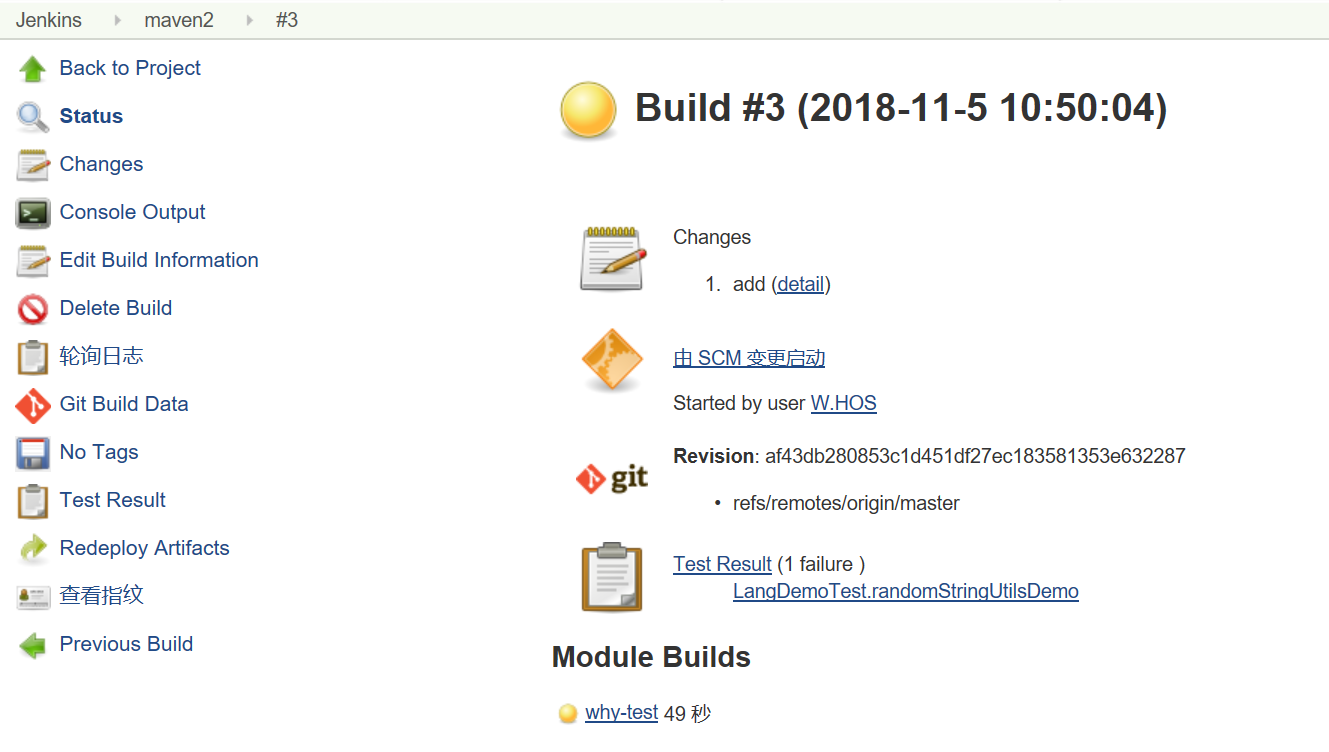Open the change detail link
Image resolution: width=1329 pixels, height=752 pixels.
[801, 284]
